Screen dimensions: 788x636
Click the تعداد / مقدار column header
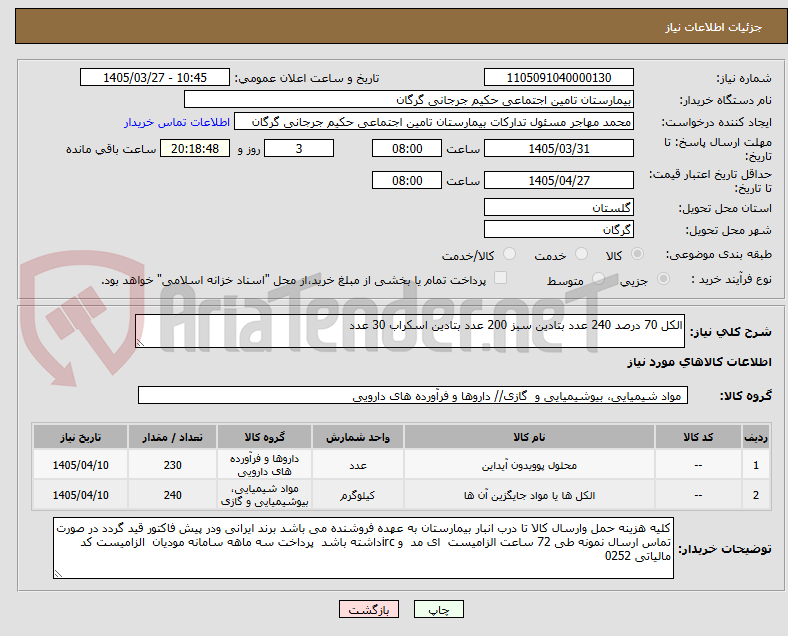172,437
